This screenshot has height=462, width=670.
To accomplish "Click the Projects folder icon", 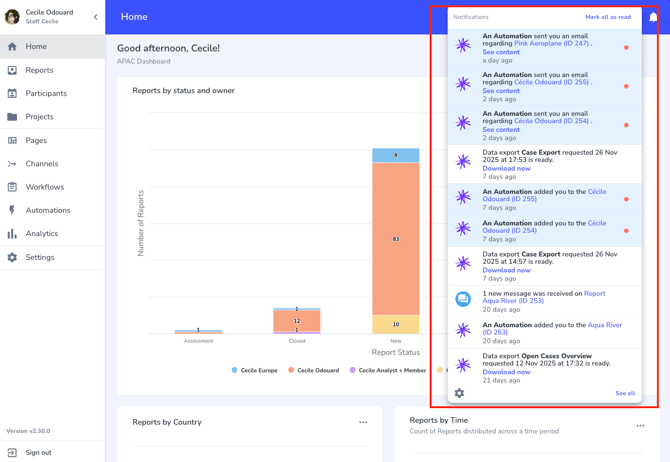I will click(12, 117).
